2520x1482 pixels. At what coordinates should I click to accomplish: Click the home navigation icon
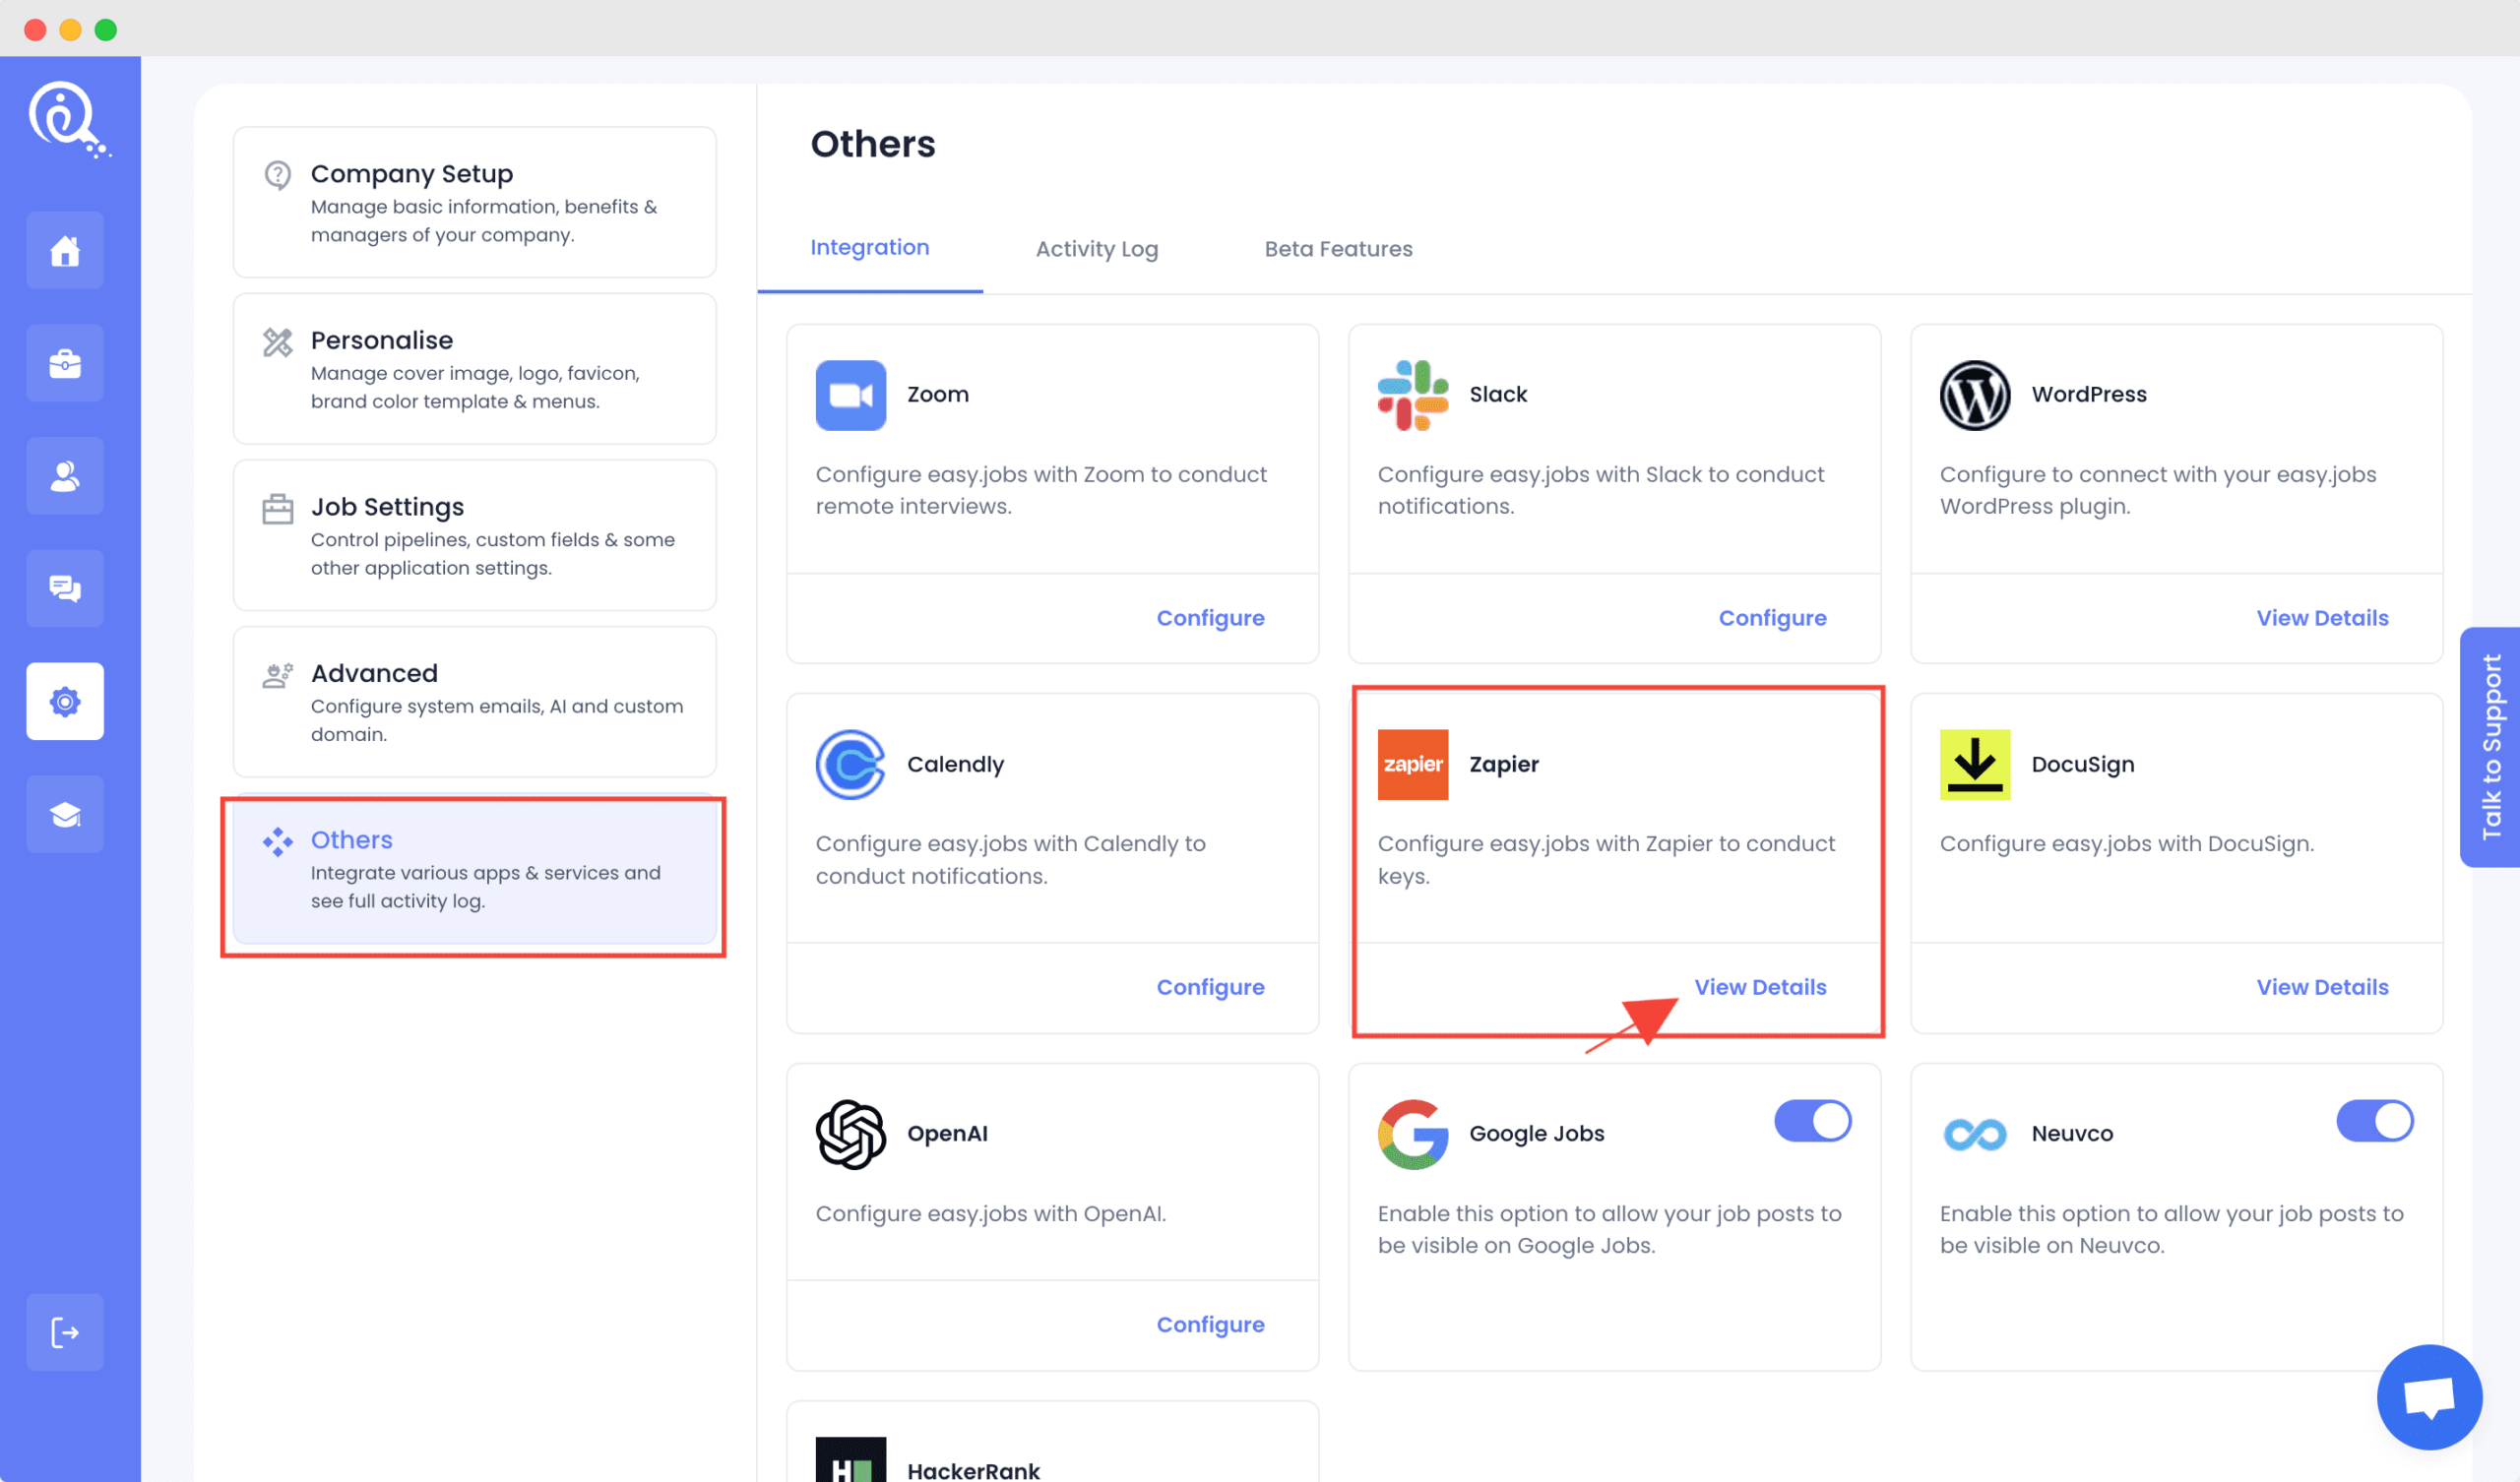[65, 251]
